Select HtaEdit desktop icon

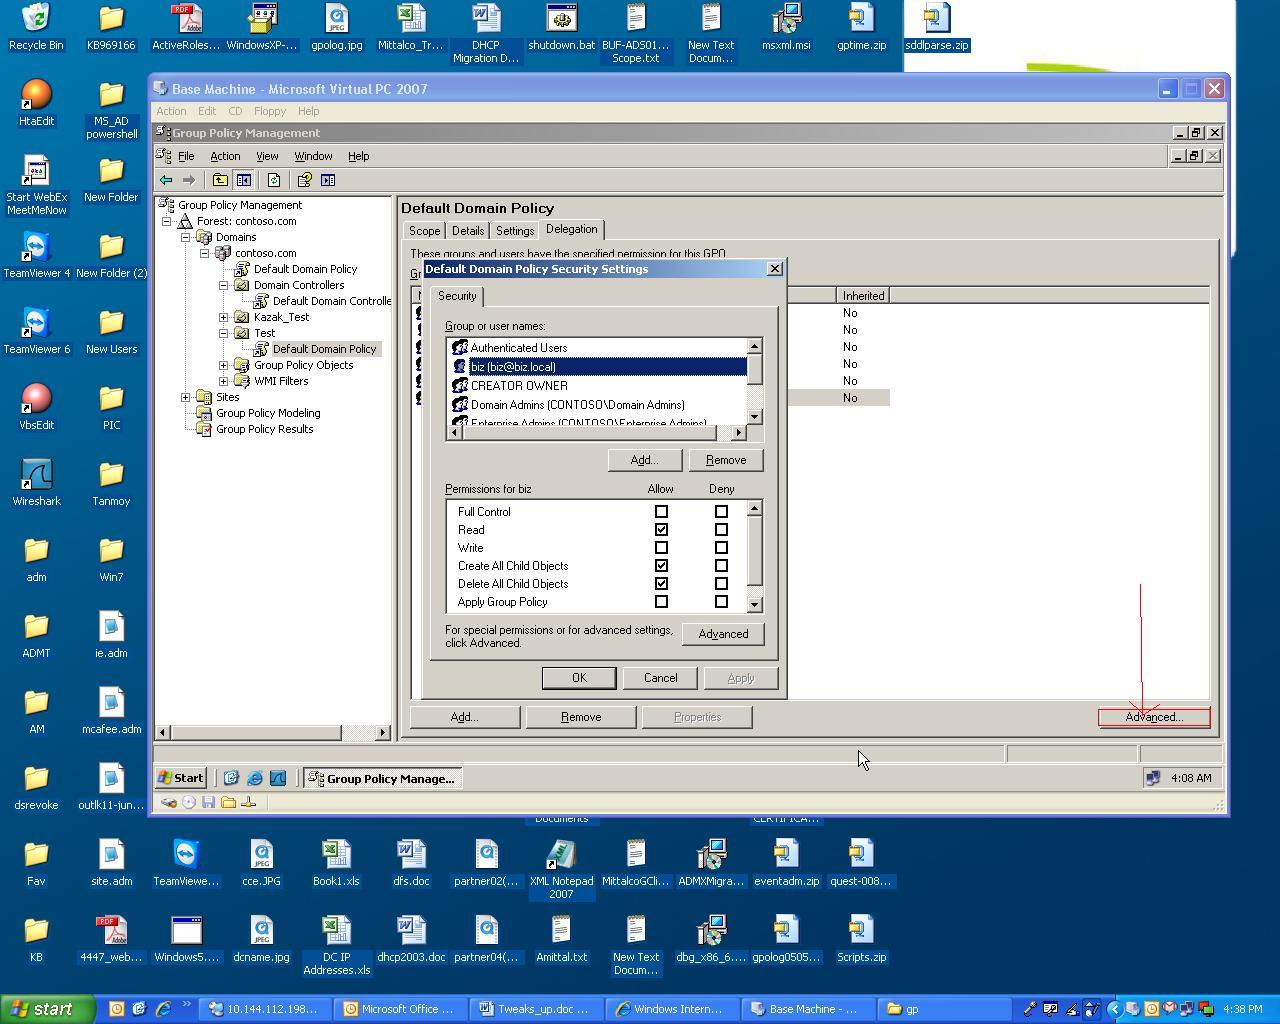pos(36,103)
